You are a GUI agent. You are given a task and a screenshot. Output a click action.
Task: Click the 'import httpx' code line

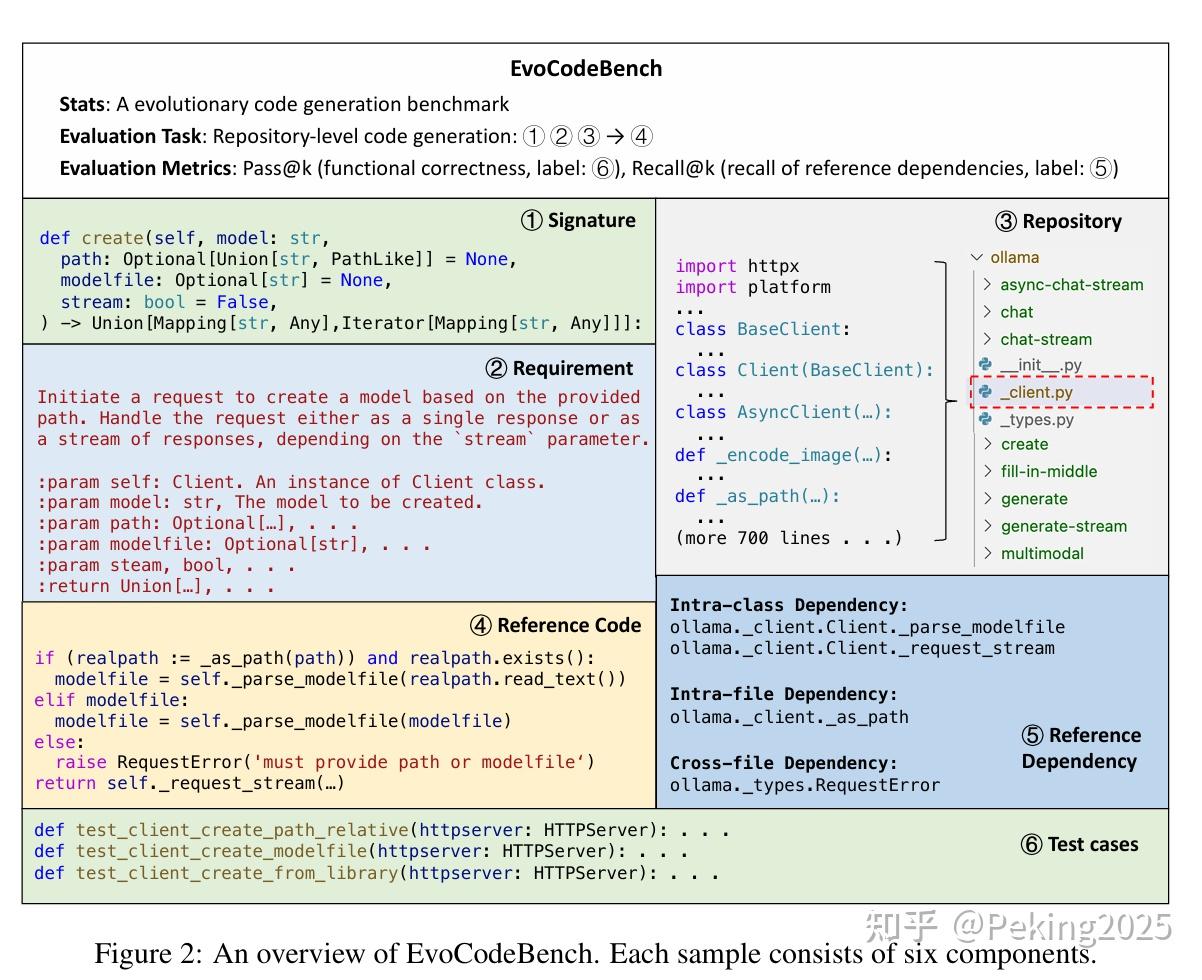coord(737,266)
